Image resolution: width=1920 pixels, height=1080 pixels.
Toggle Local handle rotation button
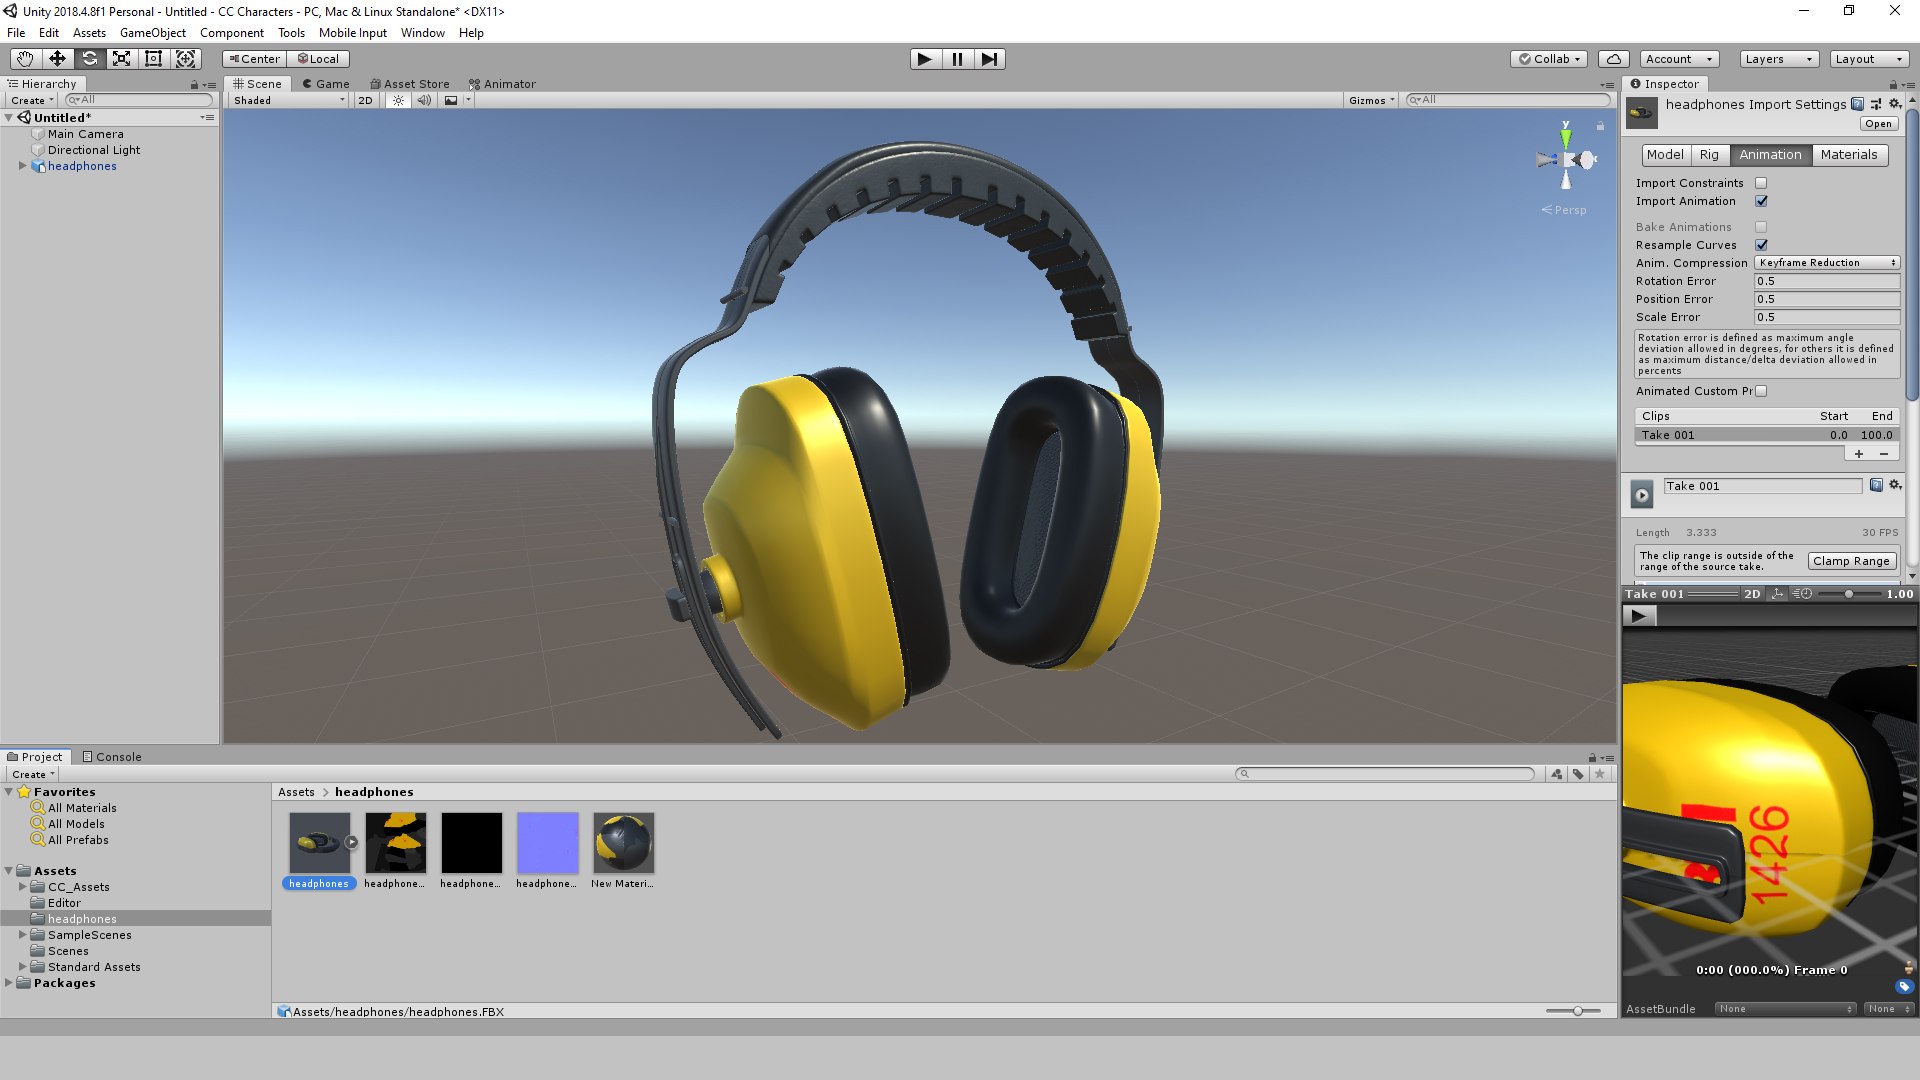click(x=318, y=59)
